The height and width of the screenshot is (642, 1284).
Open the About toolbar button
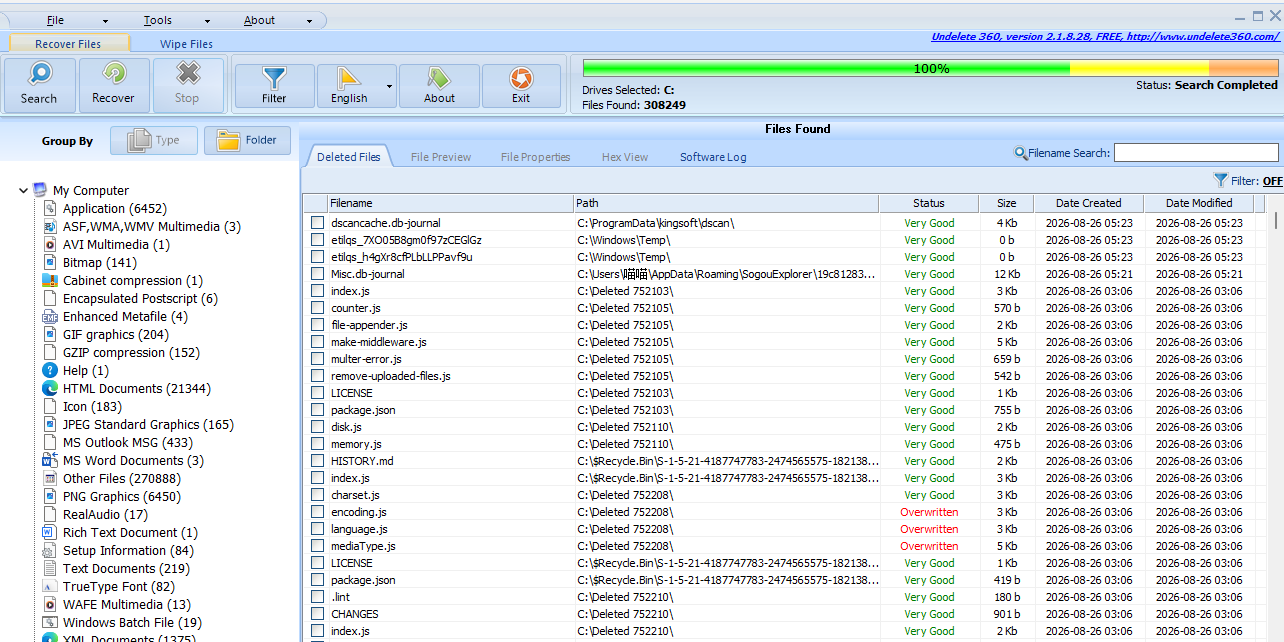[x=439, y=86]
